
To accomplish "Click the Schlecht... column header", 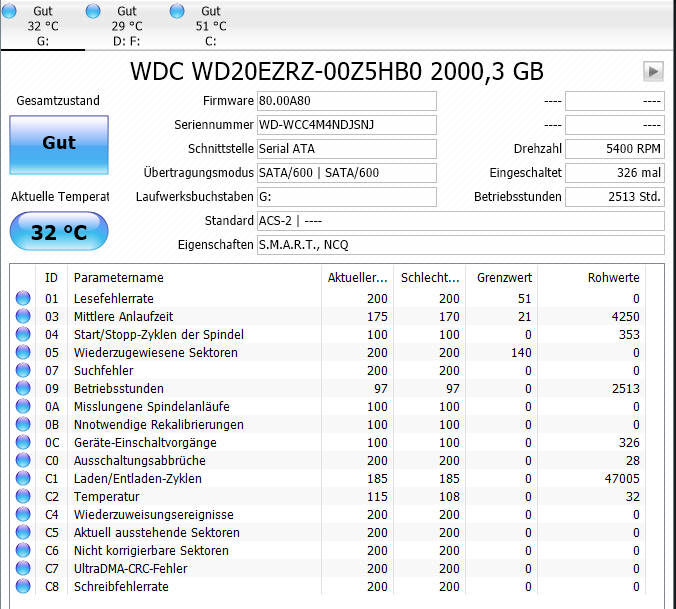I will tap(429, 278).
